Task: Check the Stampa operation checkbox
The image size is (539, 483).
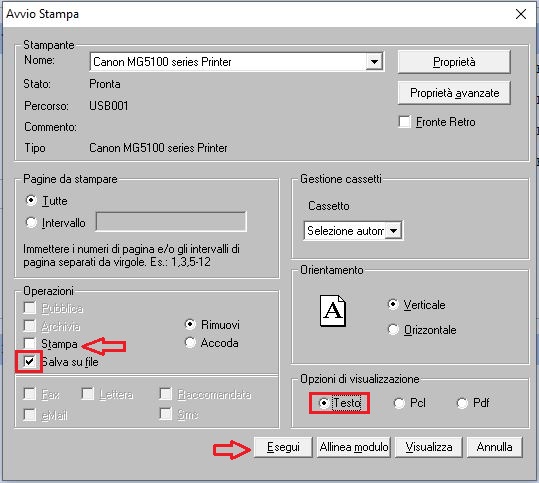Action: point(30,343)
